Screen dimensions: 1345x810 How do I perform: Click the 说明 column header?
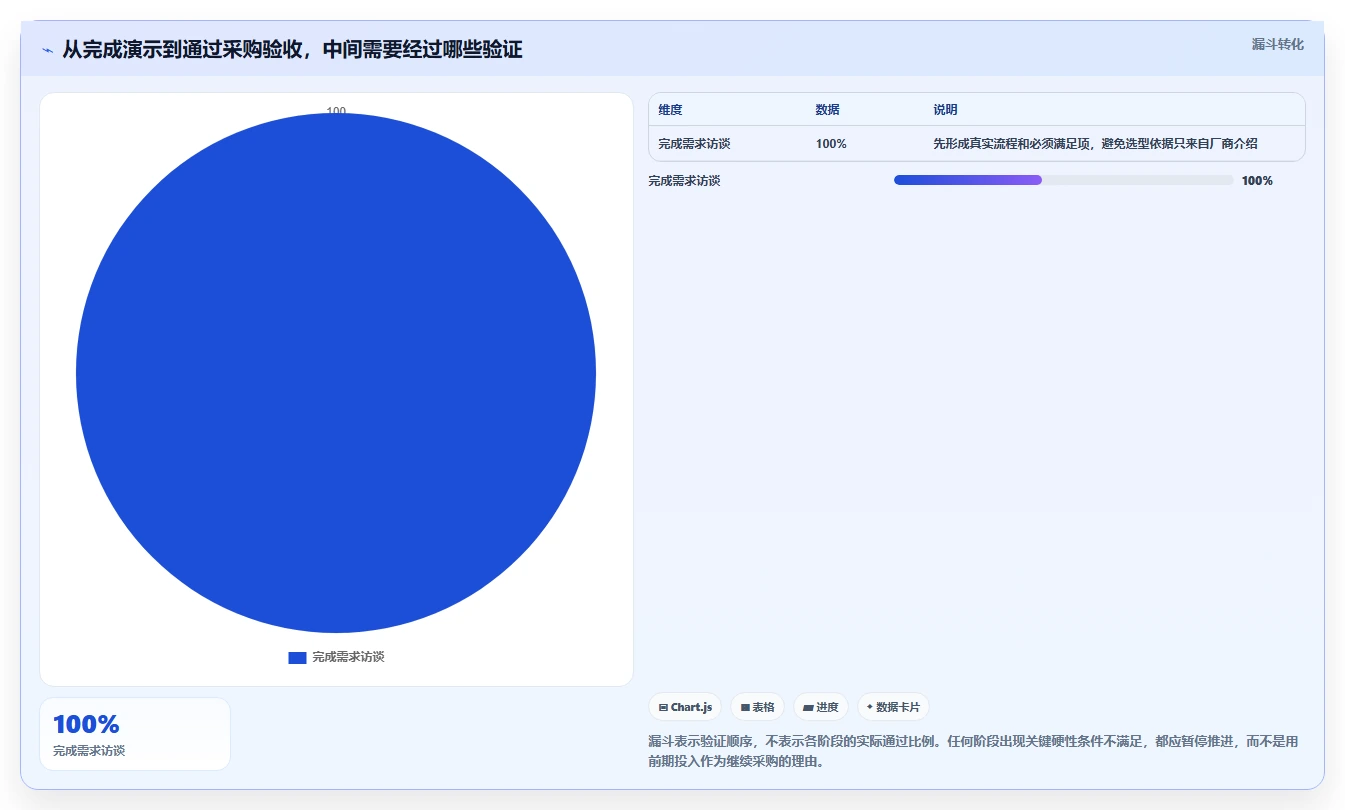pos(945,110)
